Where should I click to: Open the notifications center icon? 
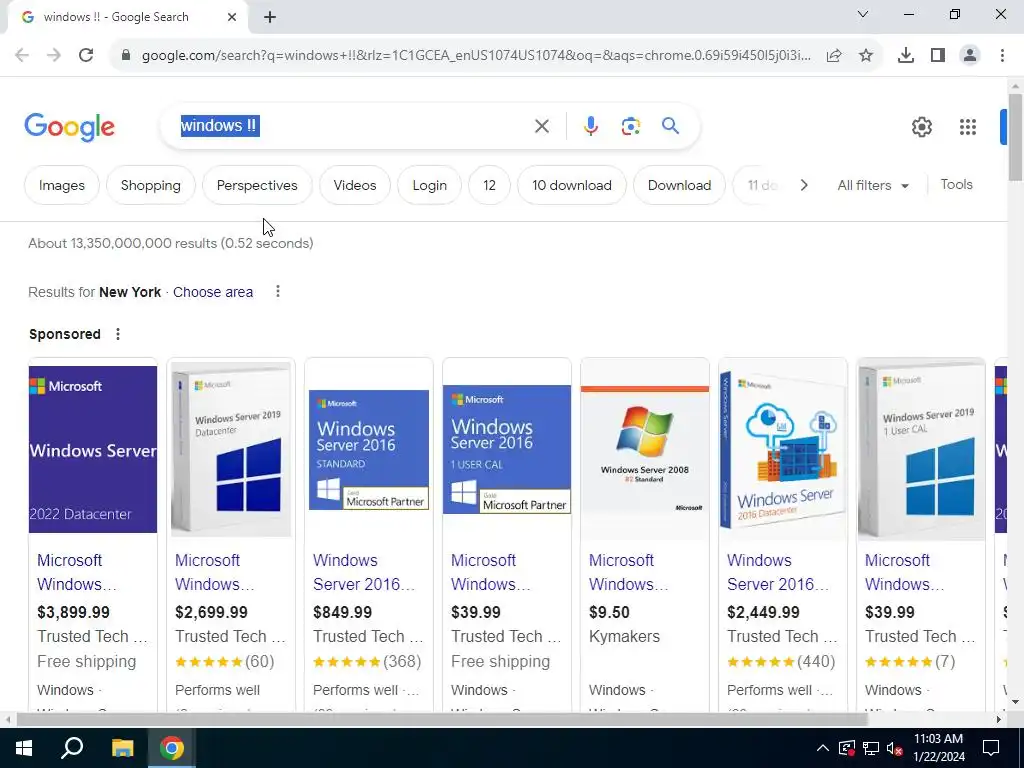point(991,748)
